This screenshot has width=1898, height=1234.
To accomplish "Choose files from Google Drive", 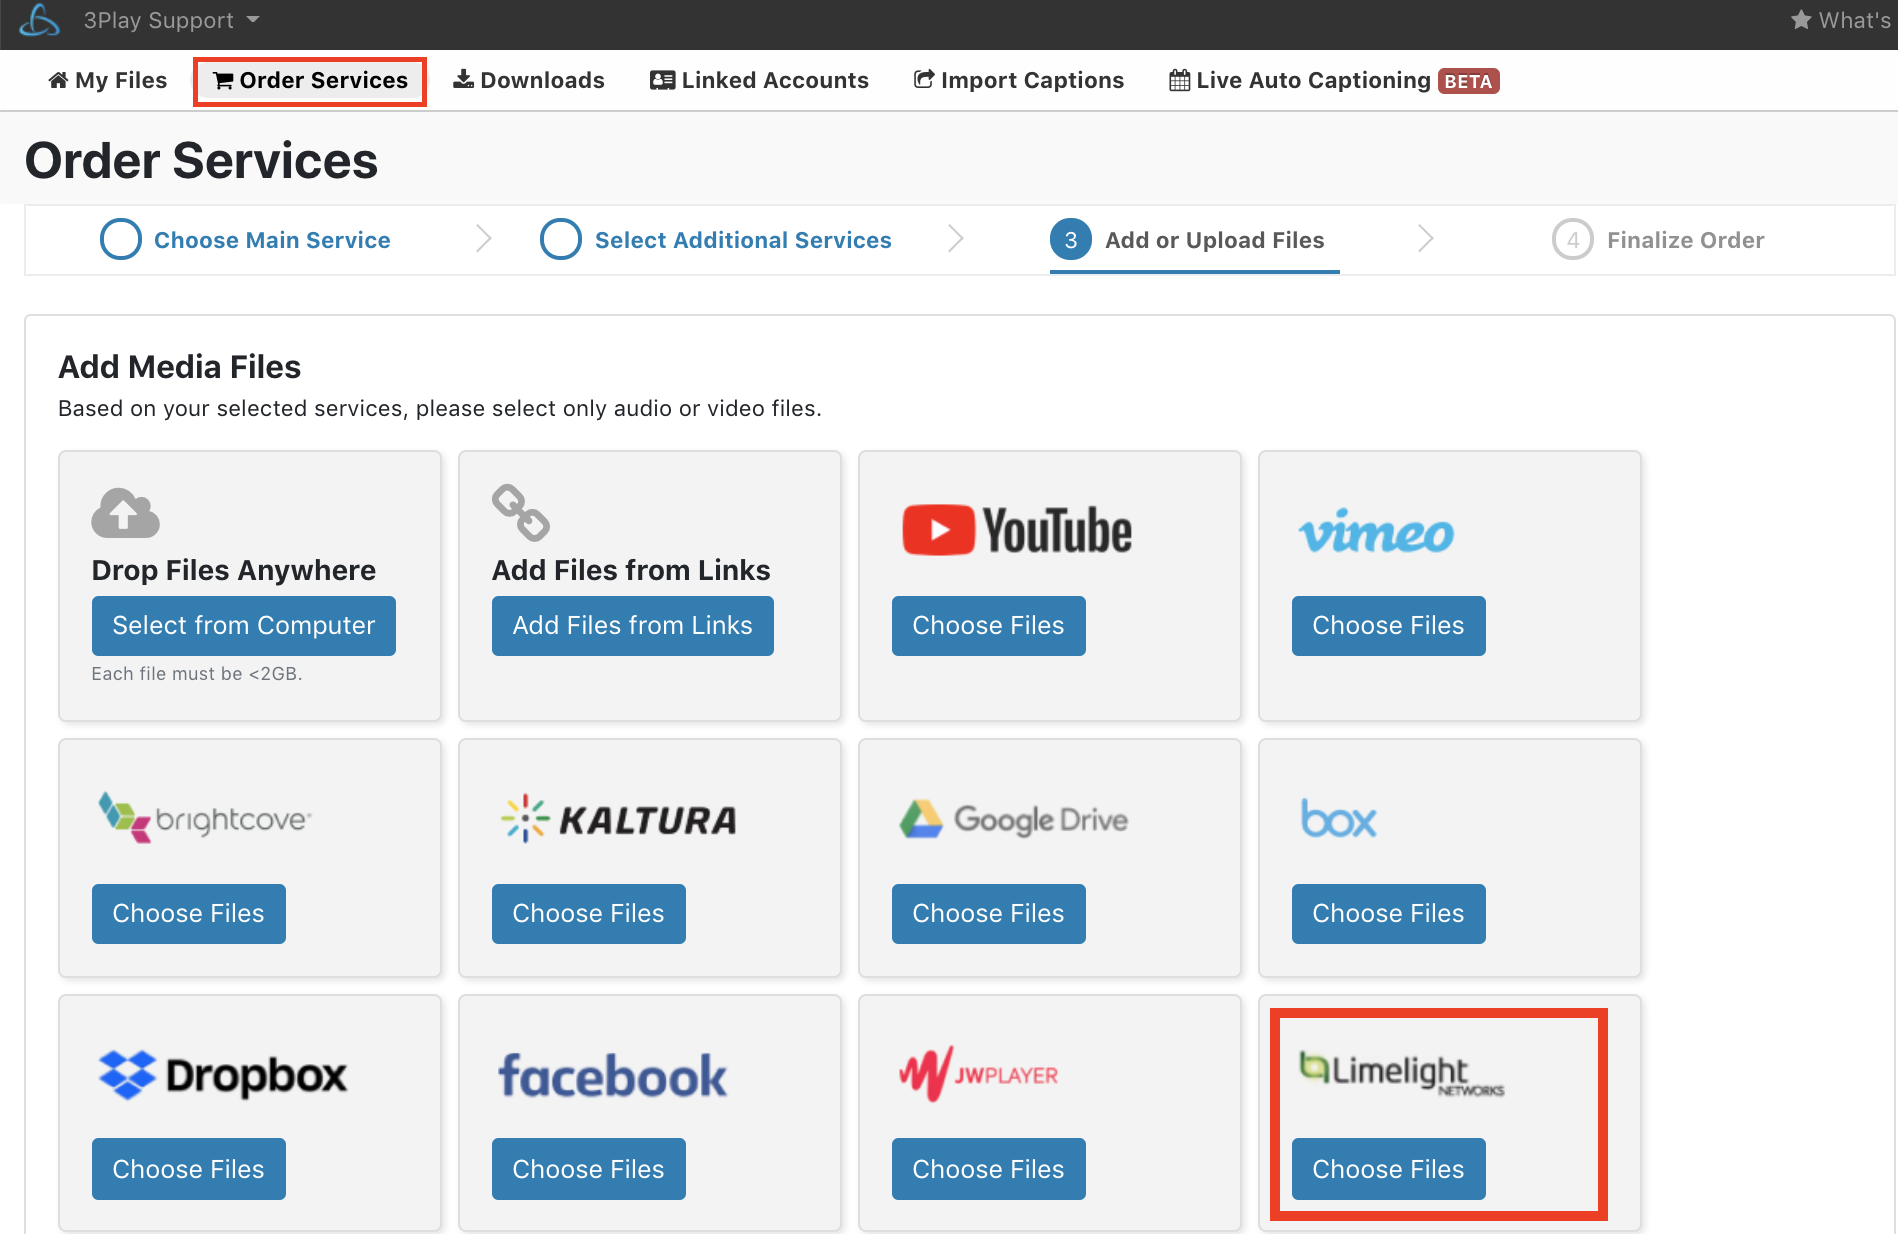I will click(x=989, y=914).
